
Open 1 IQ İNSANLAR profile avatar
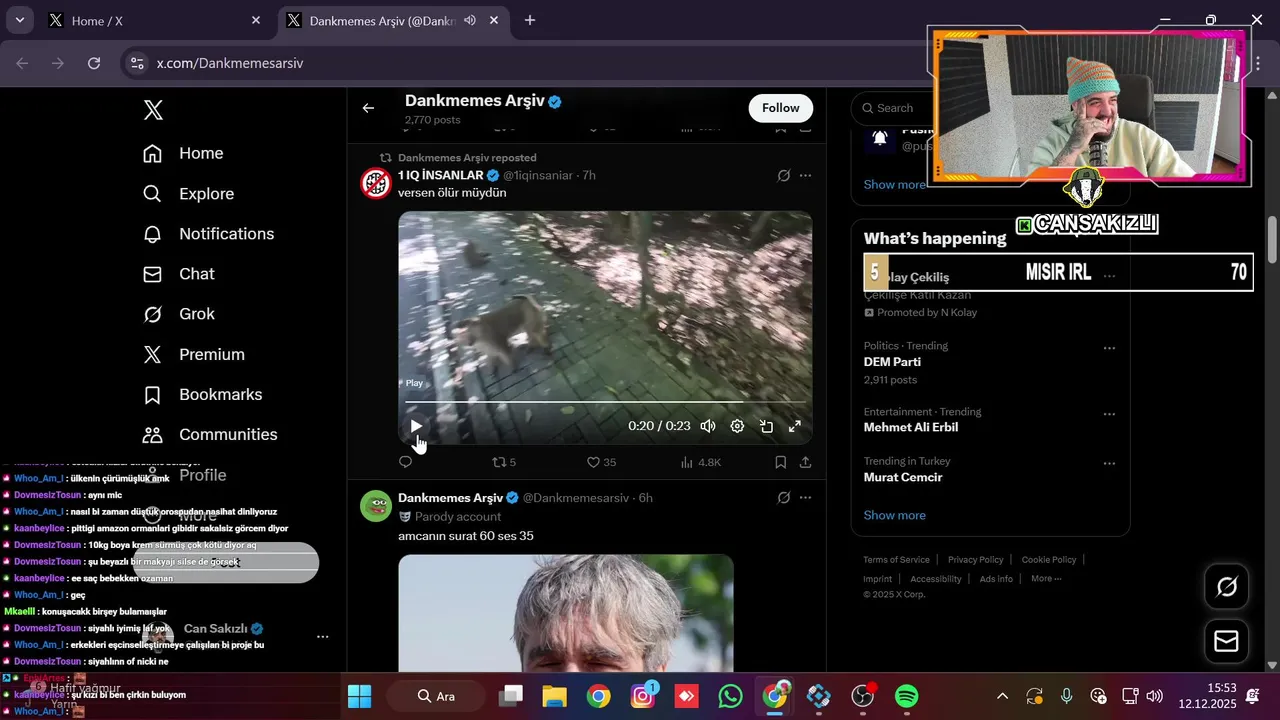(376, 183)
